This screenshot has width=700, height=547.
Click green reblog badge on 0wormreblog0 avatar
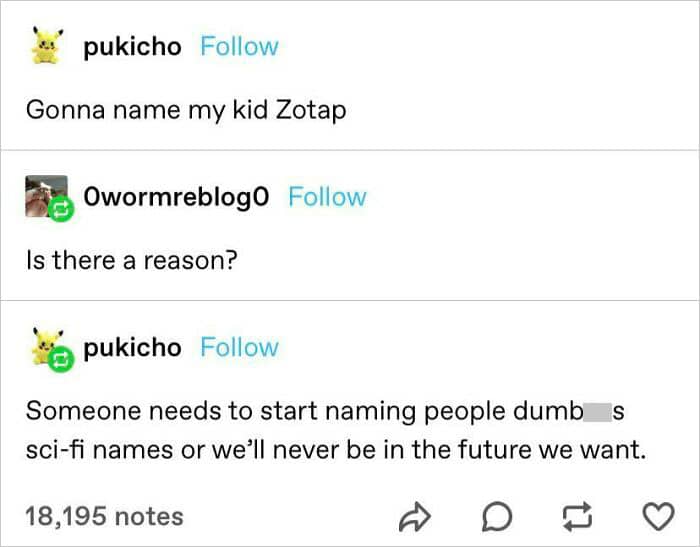click(x=61, y=209)
